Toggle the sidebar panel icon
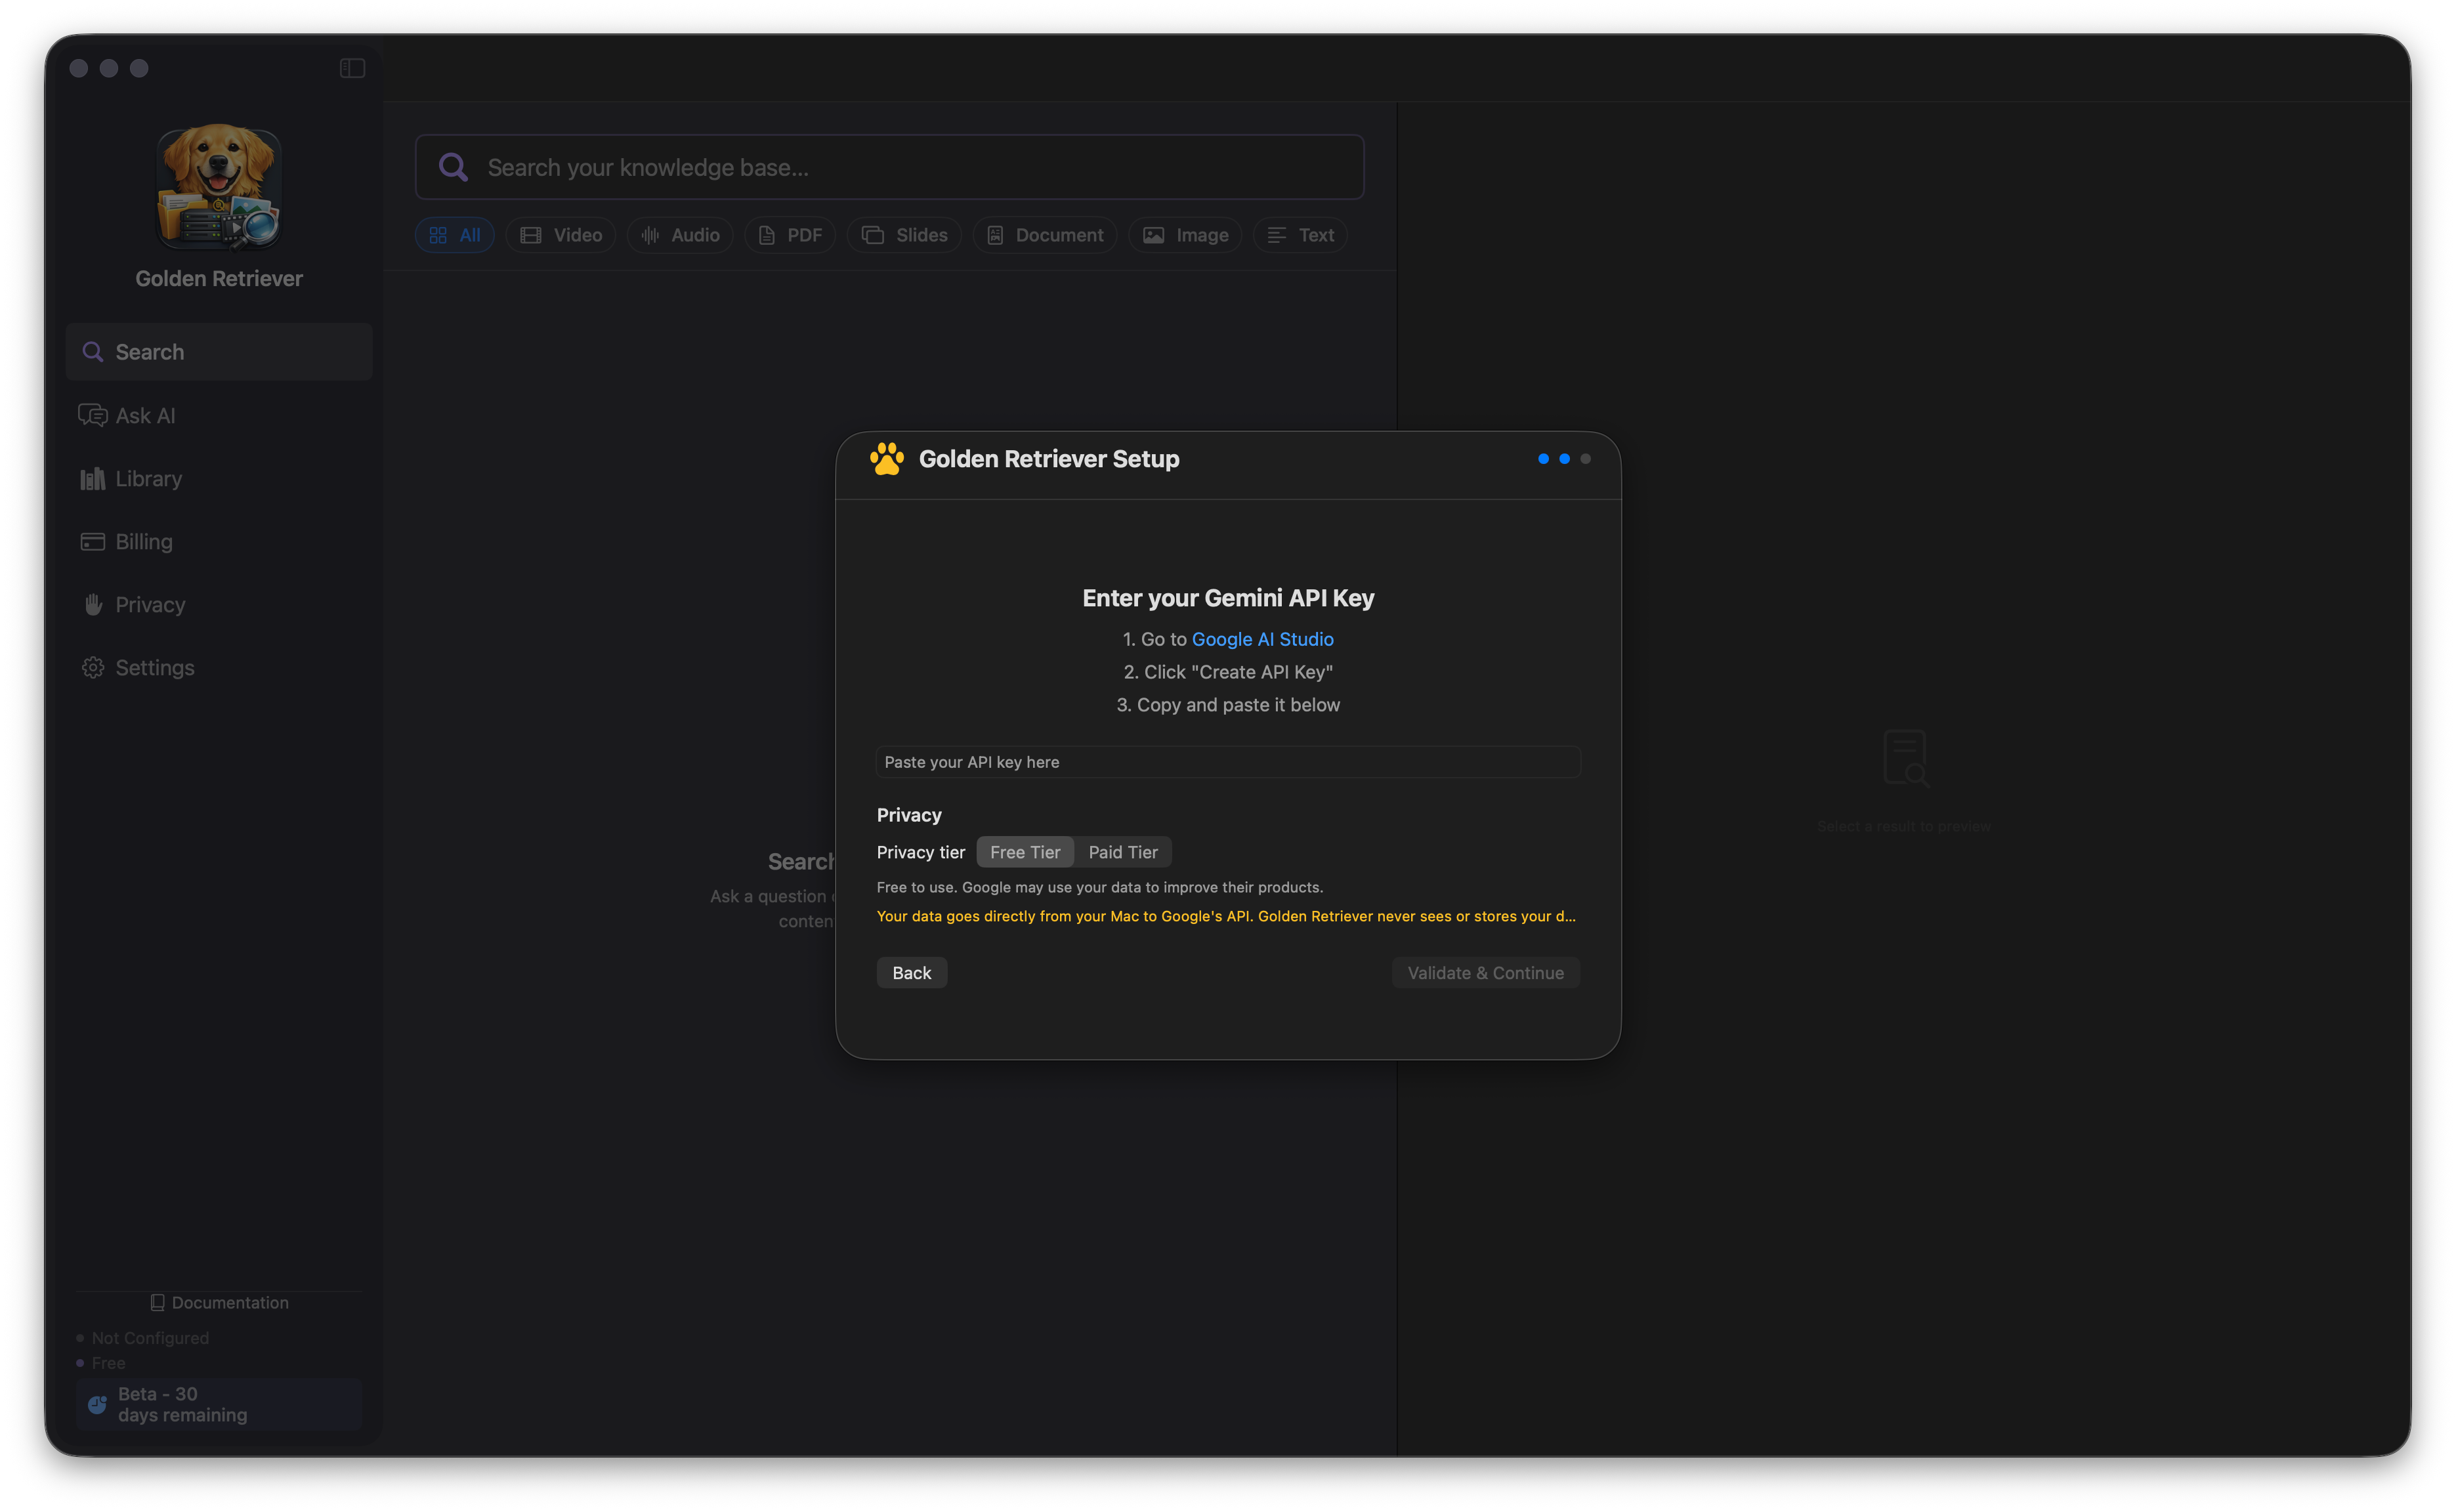 [x=352, y=68]
